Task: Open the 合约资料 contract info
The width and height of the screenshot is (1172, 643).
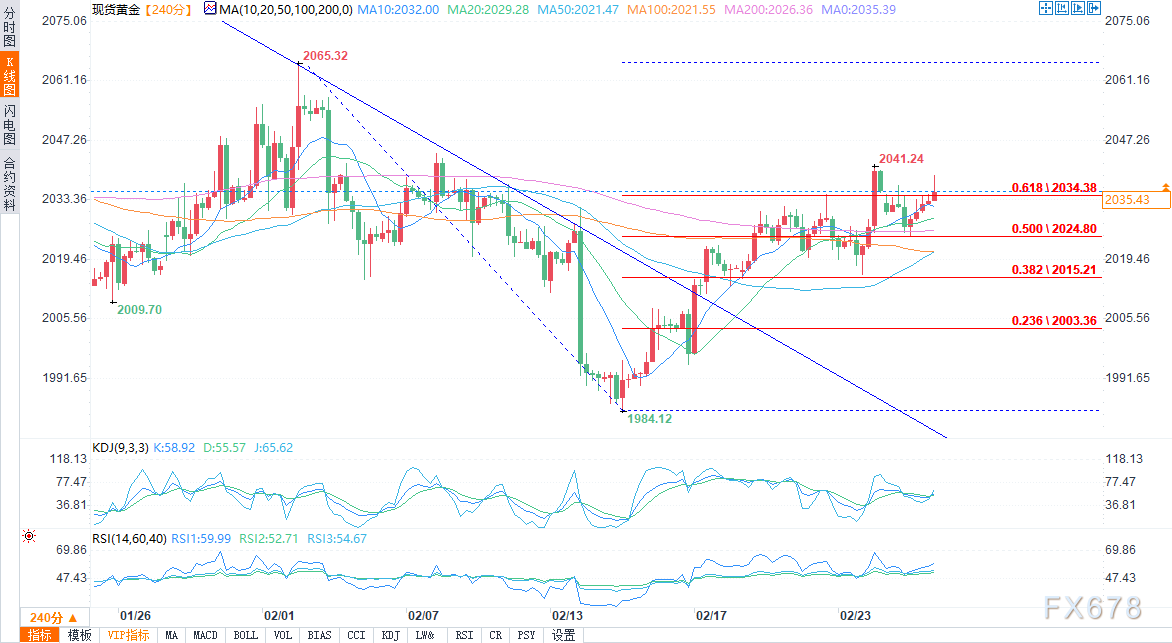Action: pos(9,182)
